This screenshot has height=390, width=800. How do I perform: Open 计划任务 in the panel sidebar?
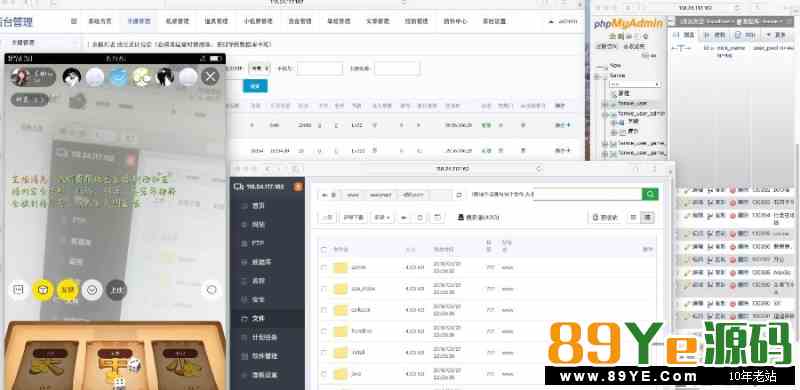click(264, 337)
